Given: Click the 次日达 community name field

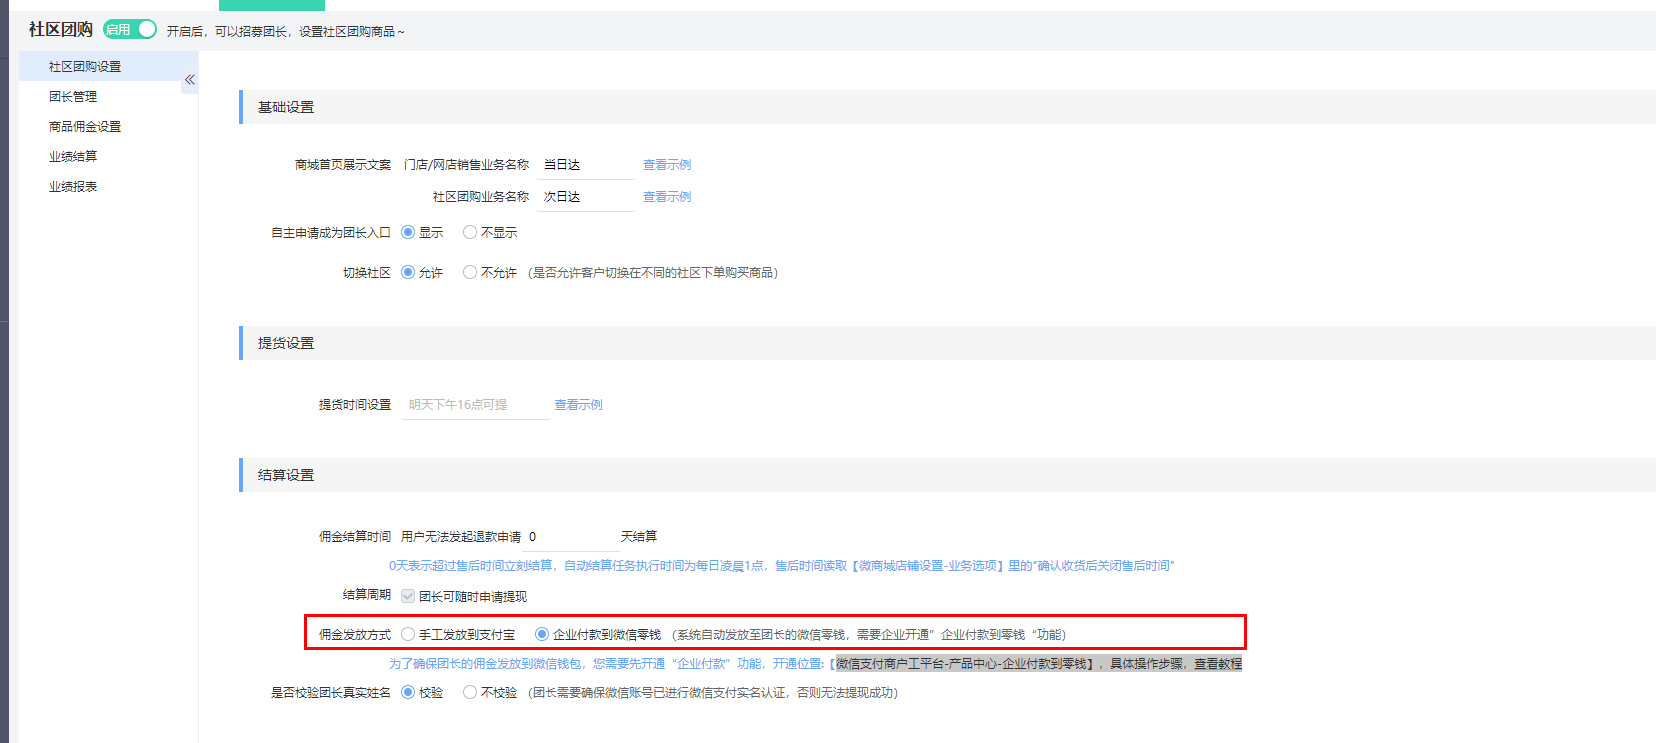Looking at the screenshot, I should pyautogui.click(x=585, y=197).
